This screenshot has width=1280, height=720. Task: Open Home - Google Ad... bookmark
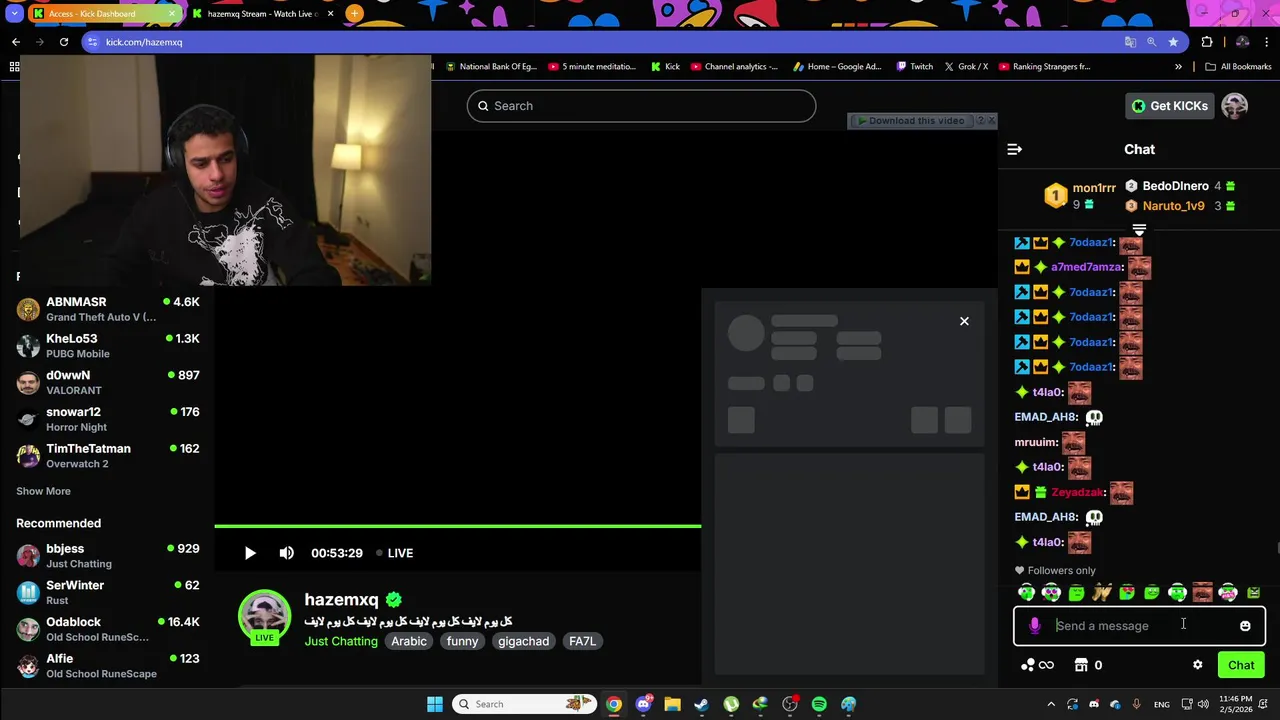[x=837, y=67]
